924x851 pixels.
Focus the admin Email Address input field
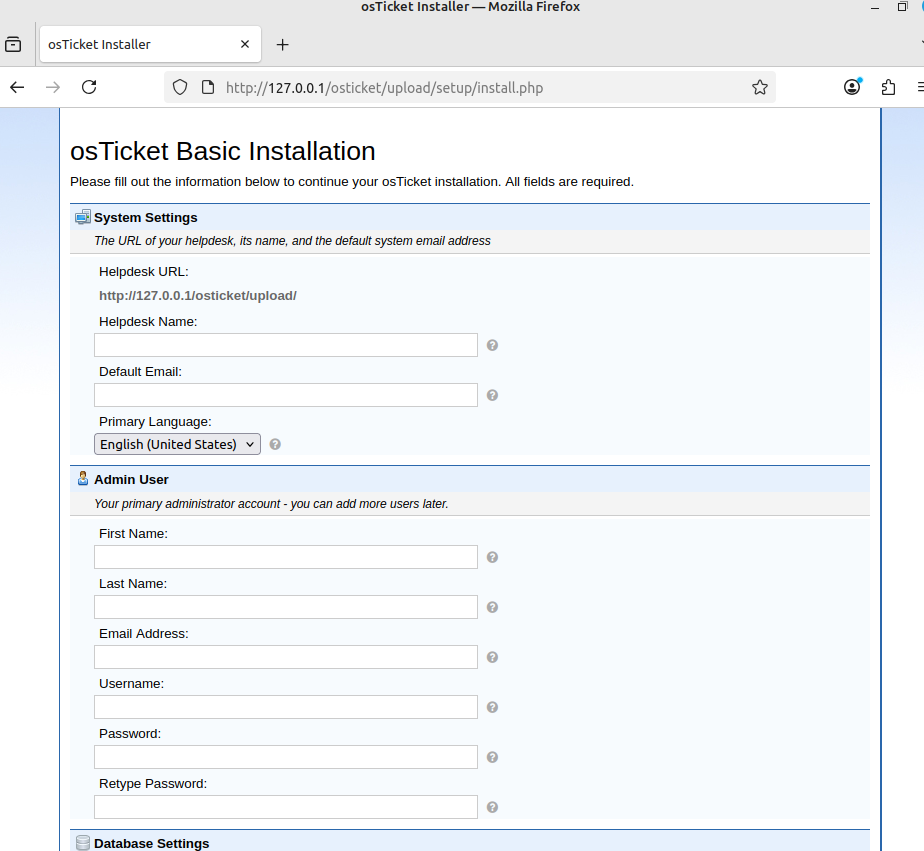pyautogui.click(x=286, y=658)
